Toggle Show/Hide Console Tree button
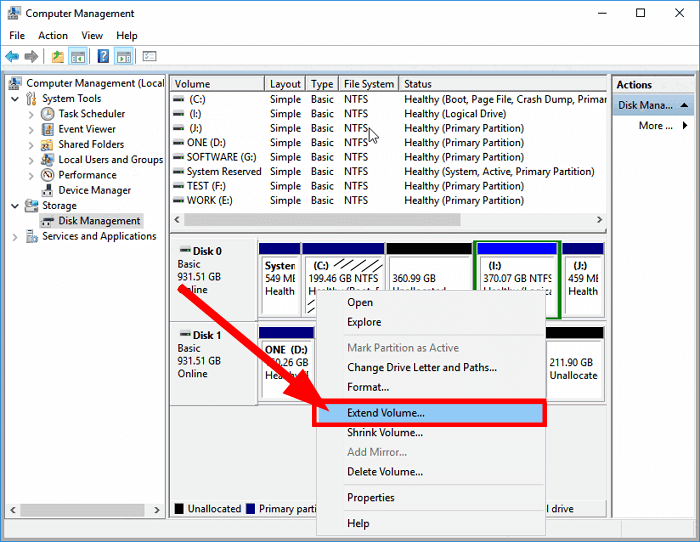Image resolution: width=700 pixels, height=542 pixels. pyautogui.click(x=78, y=57)
